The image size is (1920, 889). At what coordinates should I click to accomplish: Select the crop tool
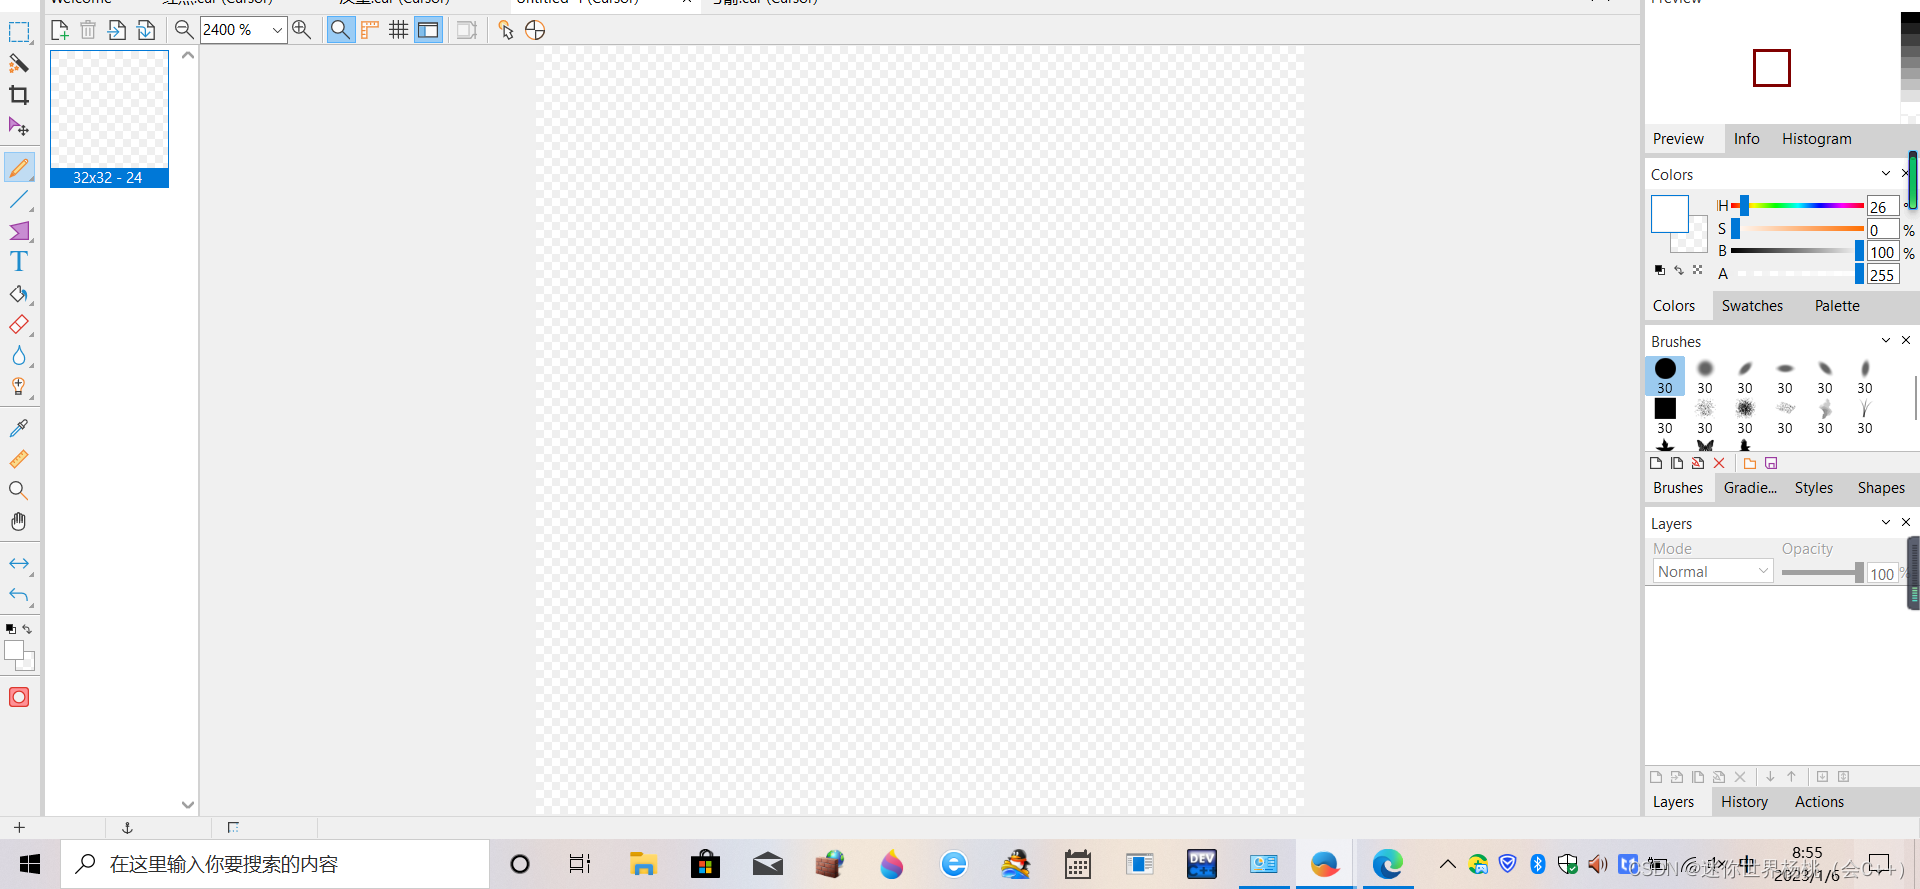[19, 95]
